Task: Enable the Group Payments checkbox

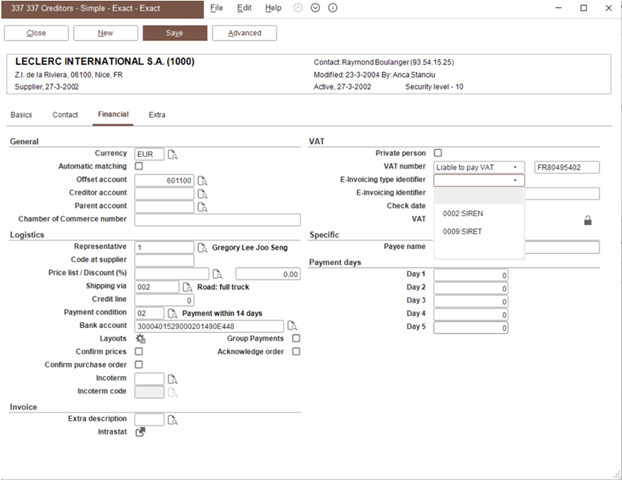Action: (296, 338)
